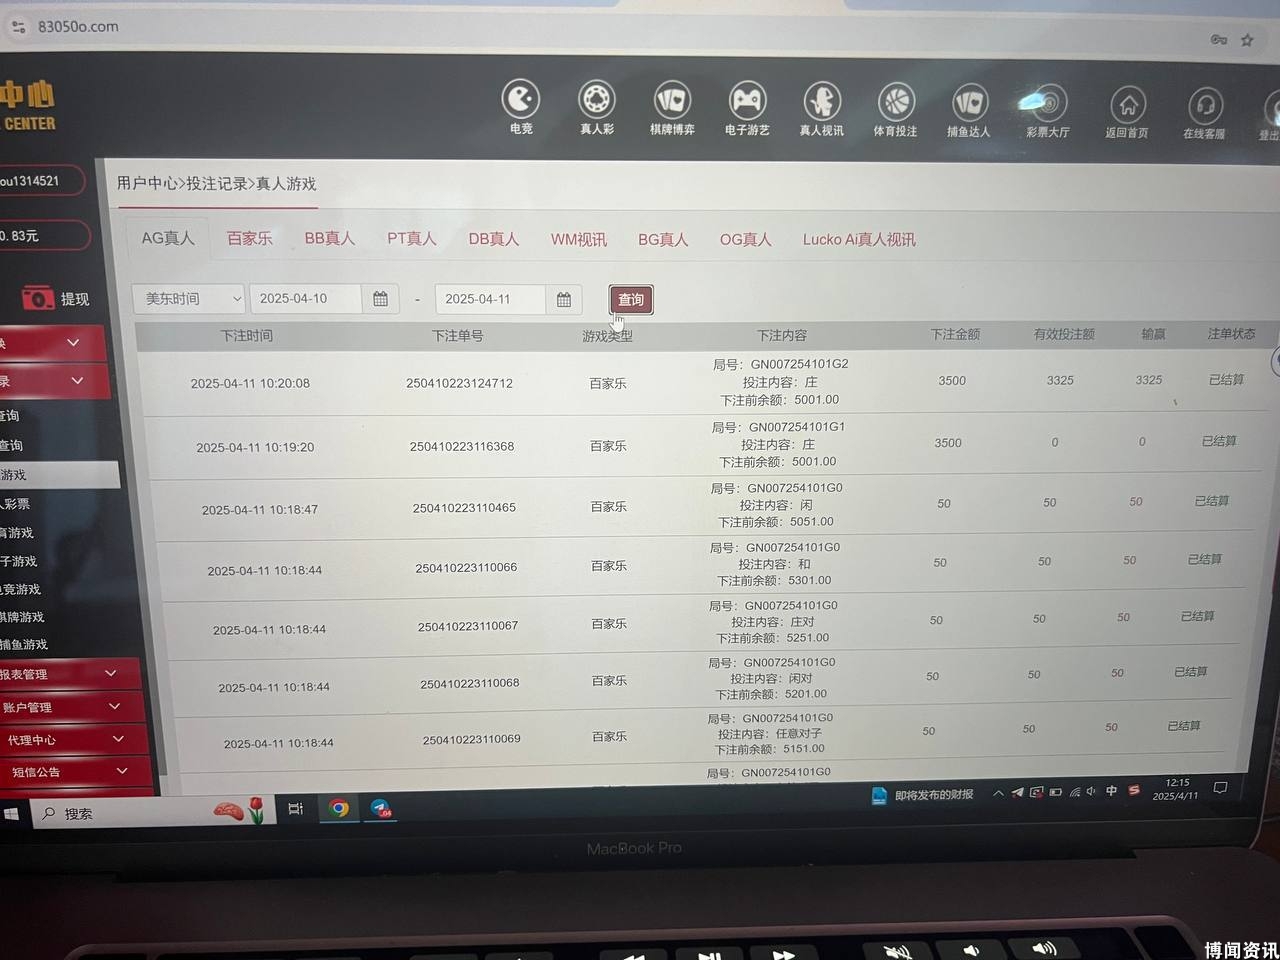
Task: Switch to the BB真人 tab
Action: click(x=330, y=238)
